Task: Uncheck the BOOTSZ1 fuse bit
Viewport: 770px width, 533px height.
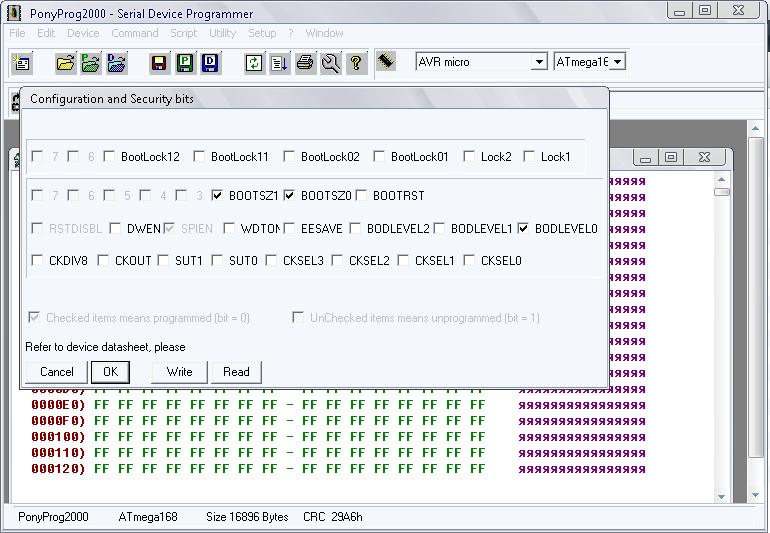Action: click(x=218, y=196)
